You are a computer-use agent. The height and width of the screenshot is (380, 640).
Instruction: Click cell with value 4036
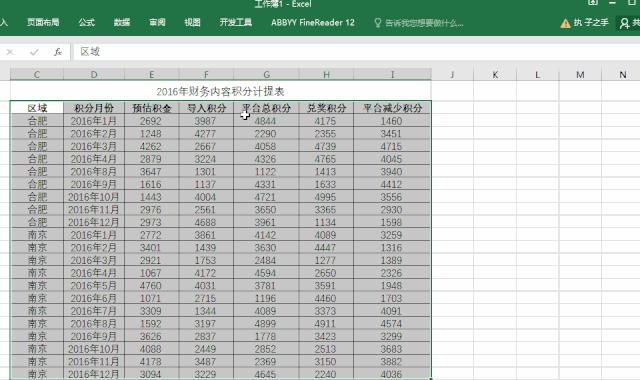point(392,374)
